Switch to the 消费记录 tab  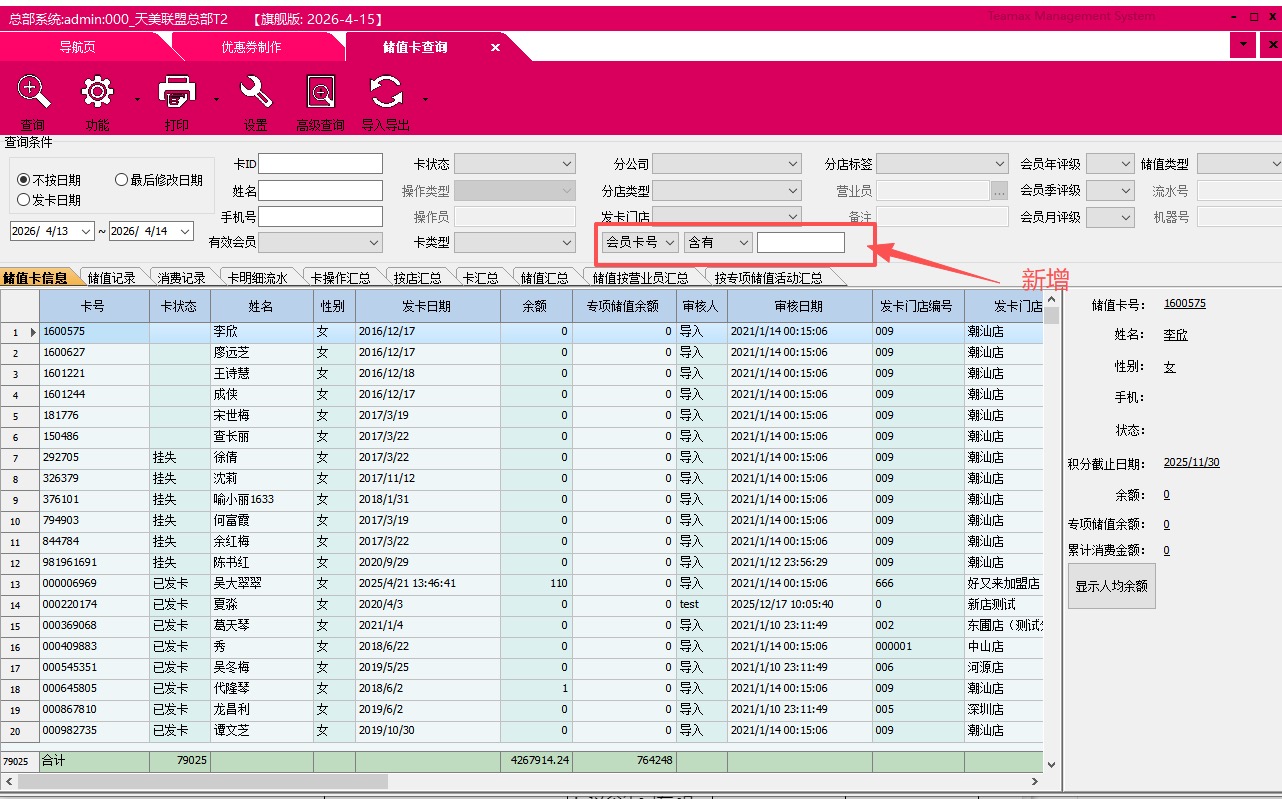pyautogui.click(x=181, y=278)
